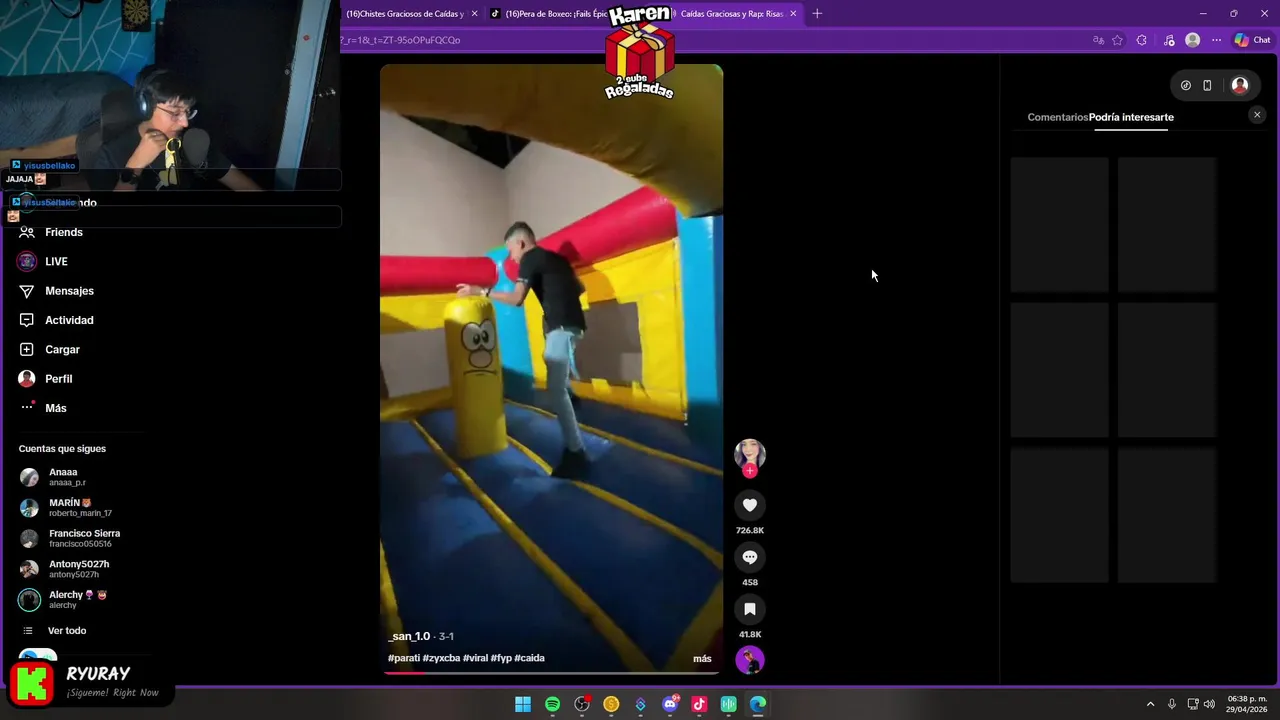1280x720 pixels.
Task: Open Spotify from the taskbar
Action: pyautogui.click(x=552, y=704)
